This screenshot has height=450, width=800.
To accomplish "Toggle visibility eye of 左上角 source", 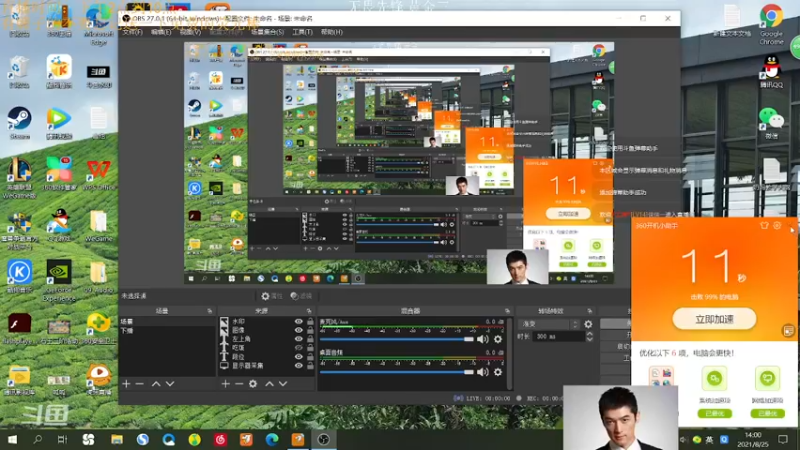I will [x=298, y=339].
